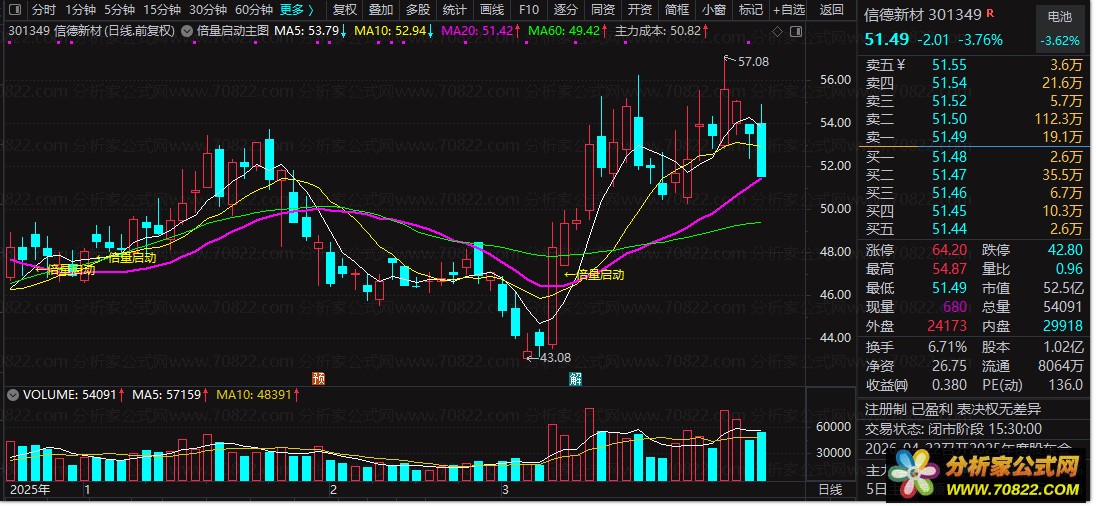Click the 返回 back button

pos(831,10)
